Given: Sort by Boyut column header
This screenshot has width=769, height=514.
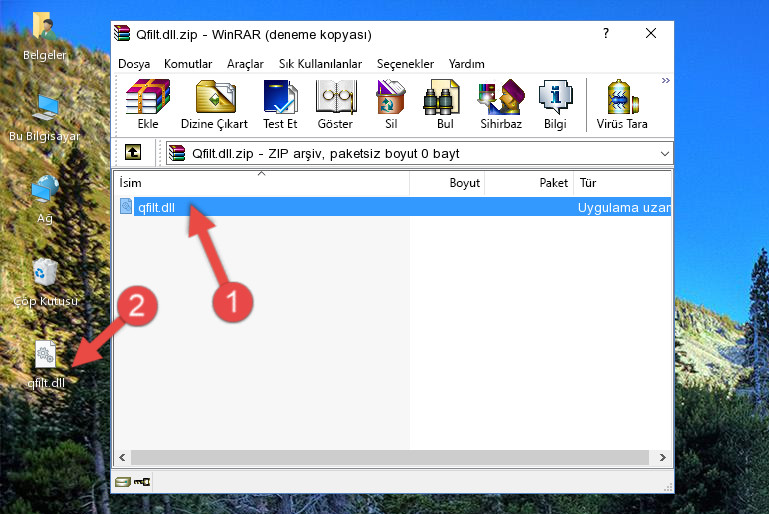Looking at the screenshot, I should pyautogui.click(x=447, y=183).
